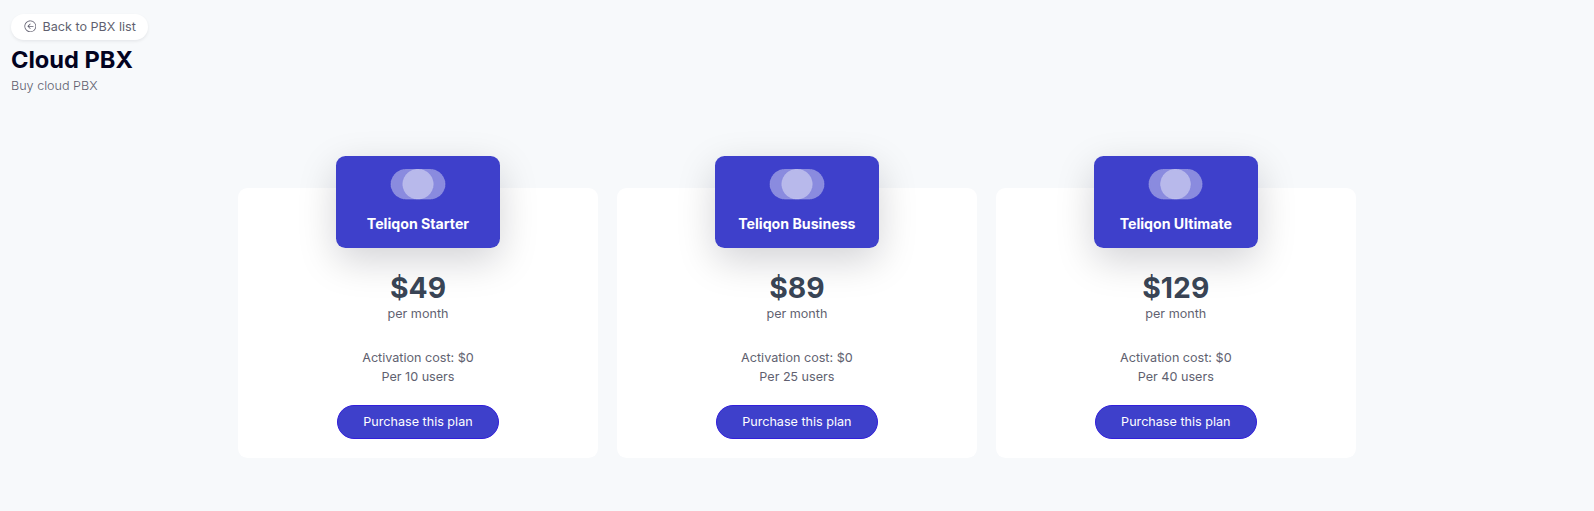Go back to PBX list
Image resolution: width=1594 pixels, height=511 pixels.
coord(88,27)
